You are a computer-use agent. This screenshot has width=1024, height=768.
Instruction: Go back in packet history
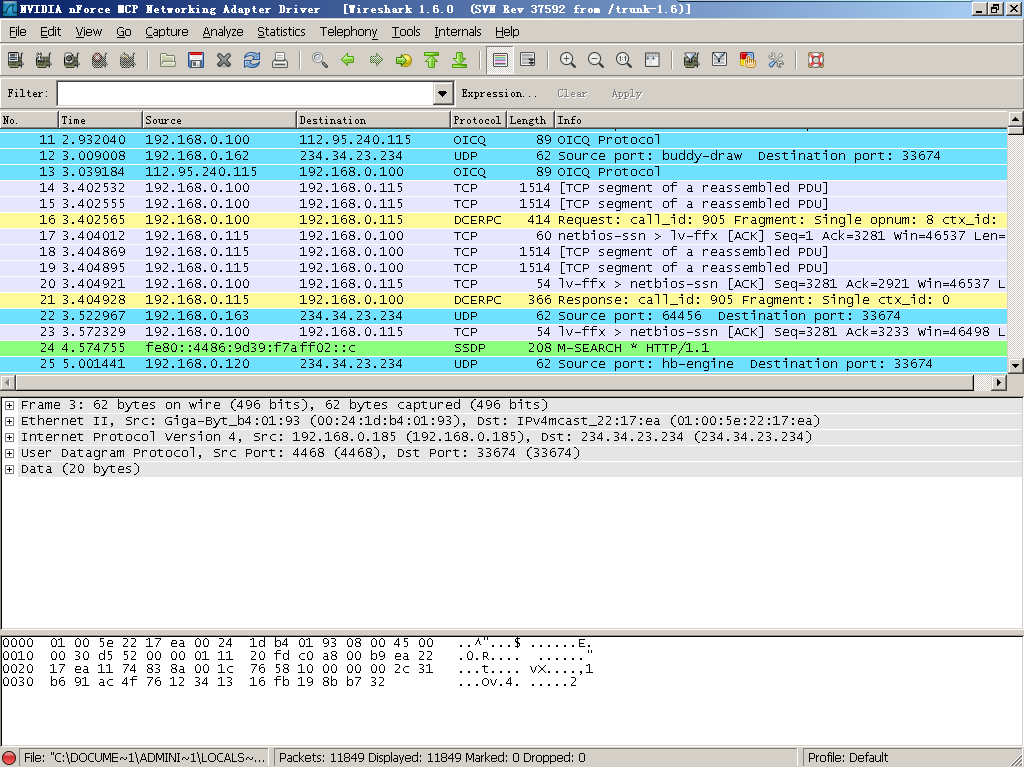point(348,60)
